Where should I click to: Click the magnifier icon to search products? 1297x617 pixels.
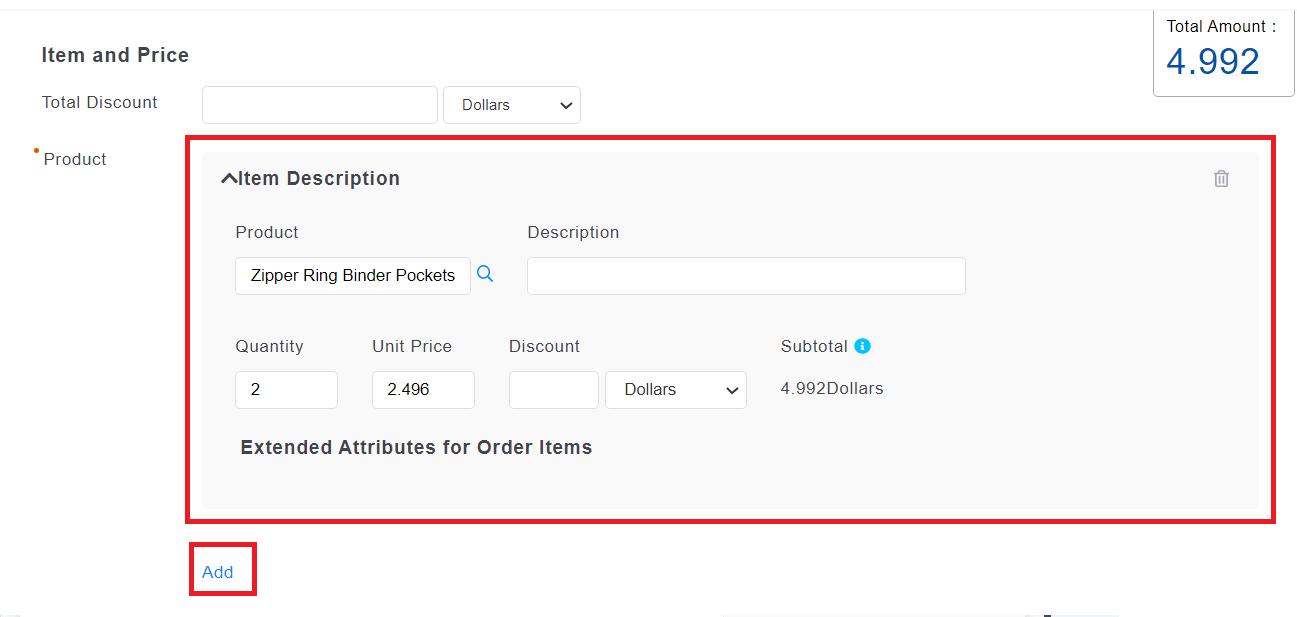click(x=485, y=274)
